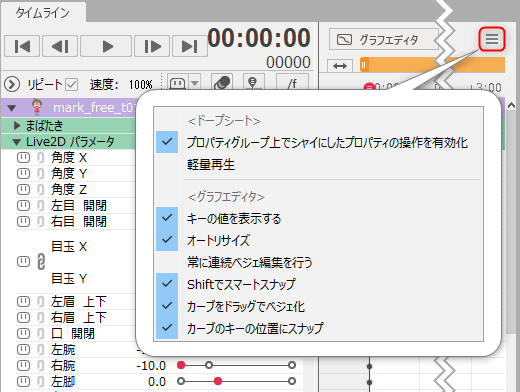
Task: Toggle the link icon beside 右腕
Action: point(41,365)
